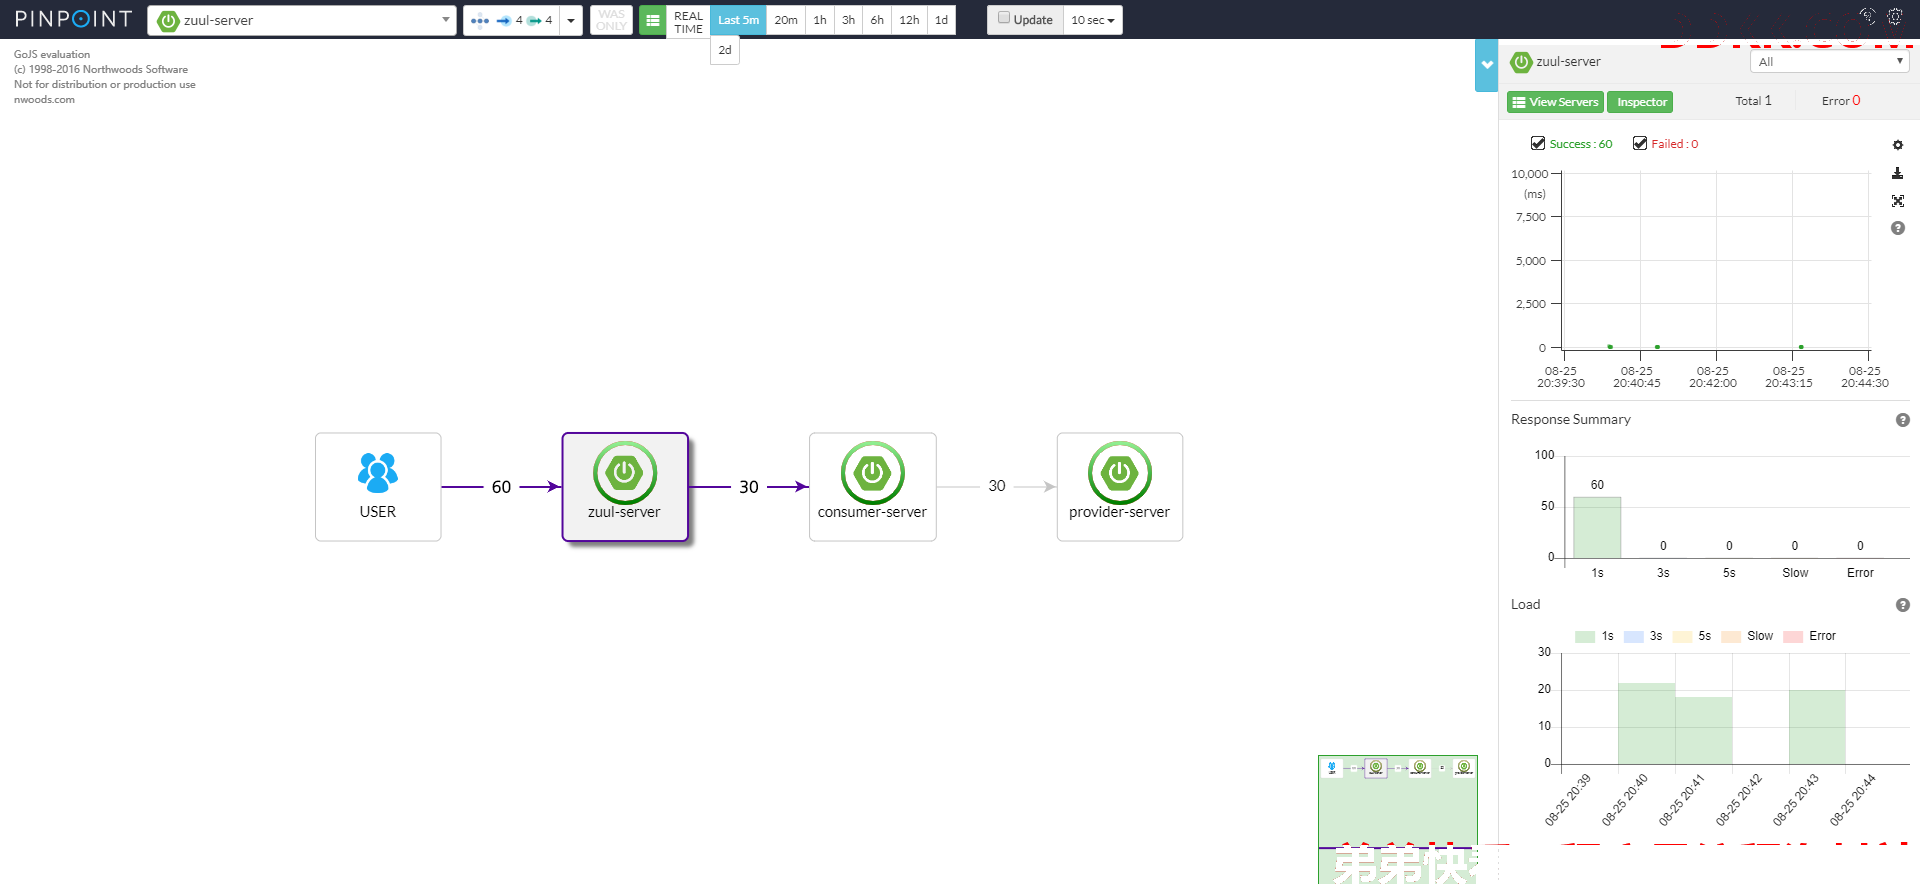This screenshot has height=884, width=1920.
Task: Click the nwoods.com text link
Action: (x=44, y=100)
